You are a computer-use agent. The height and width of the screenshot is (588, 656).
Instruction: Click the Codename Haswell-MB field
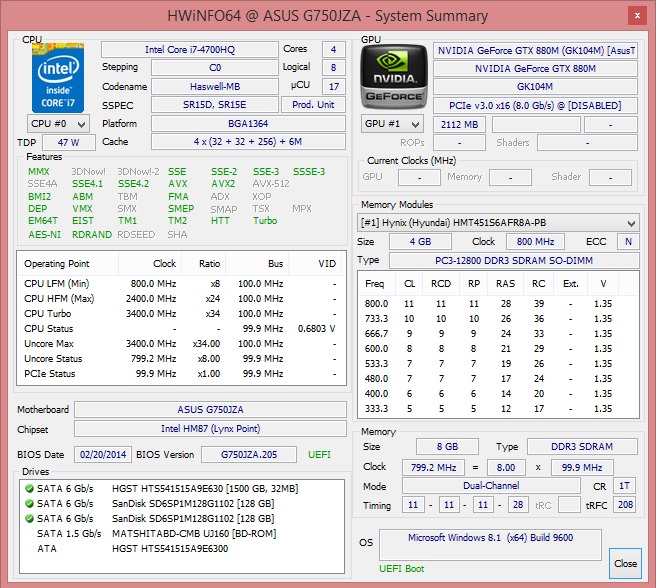point(215,87)
